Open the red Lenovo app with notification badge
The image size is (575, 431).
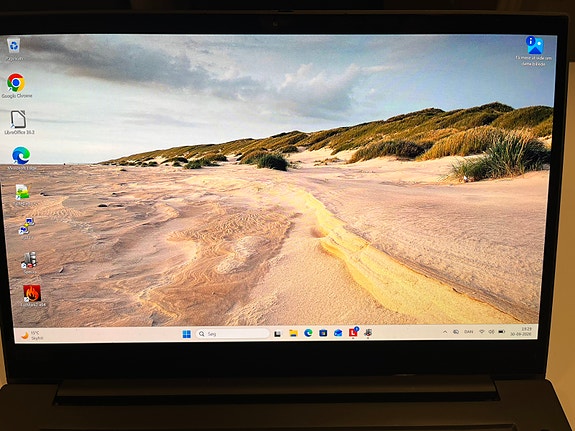[x=354, y=332]
